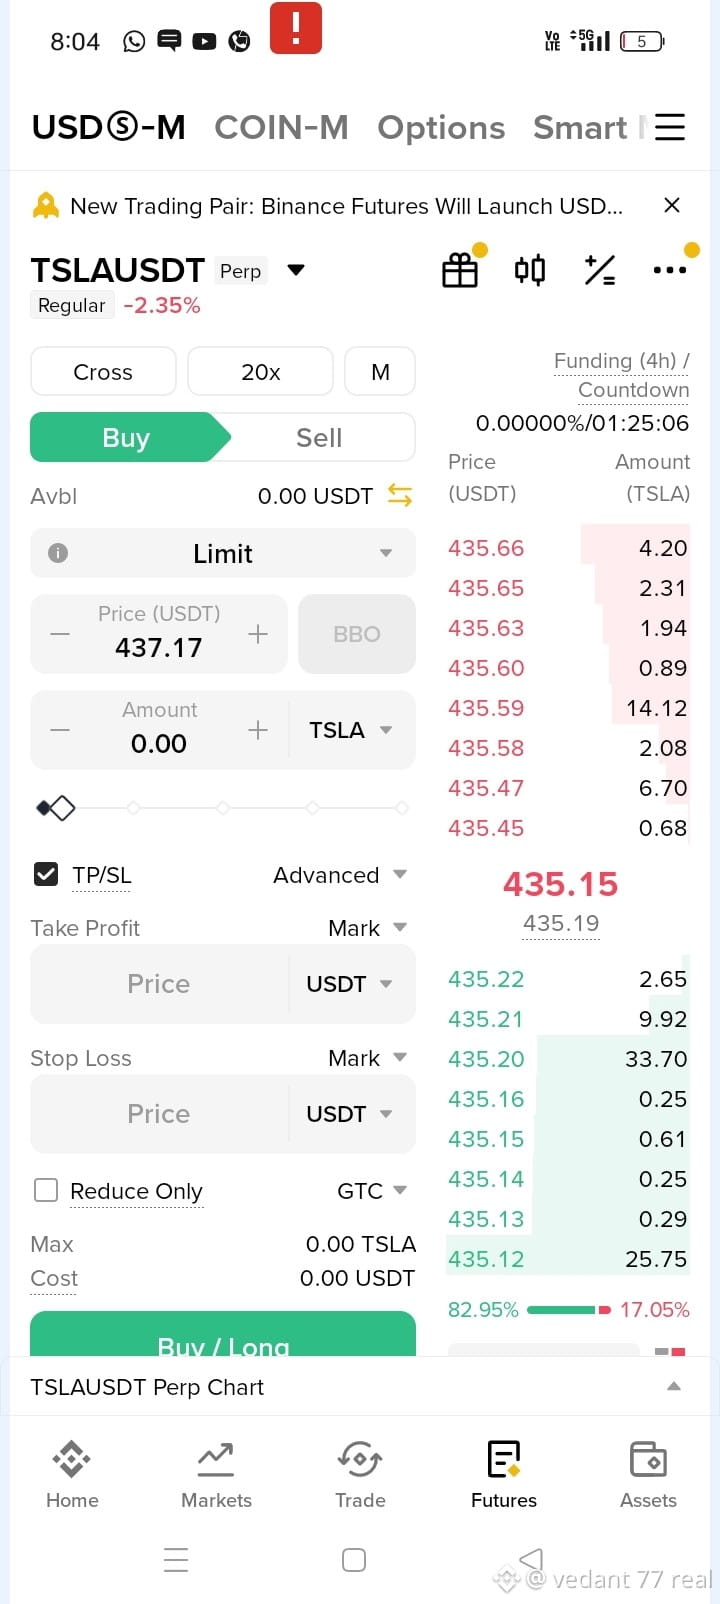Switch to the COIN-M tab
This screenshot has height=1604, width=720.
[281, 128]
